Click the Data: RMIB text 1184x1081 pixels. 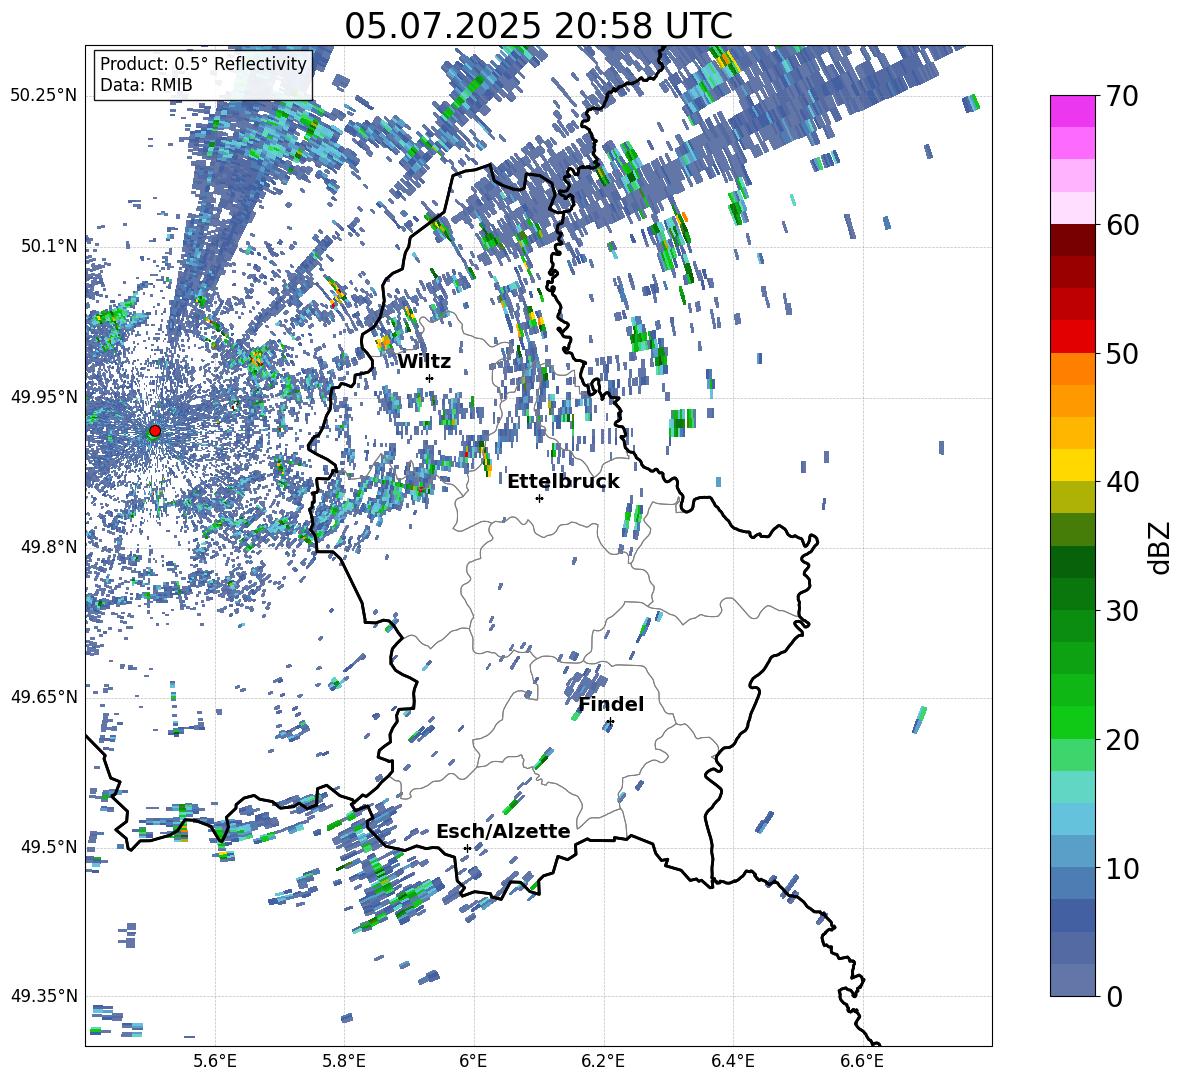[x=146, y=85]
